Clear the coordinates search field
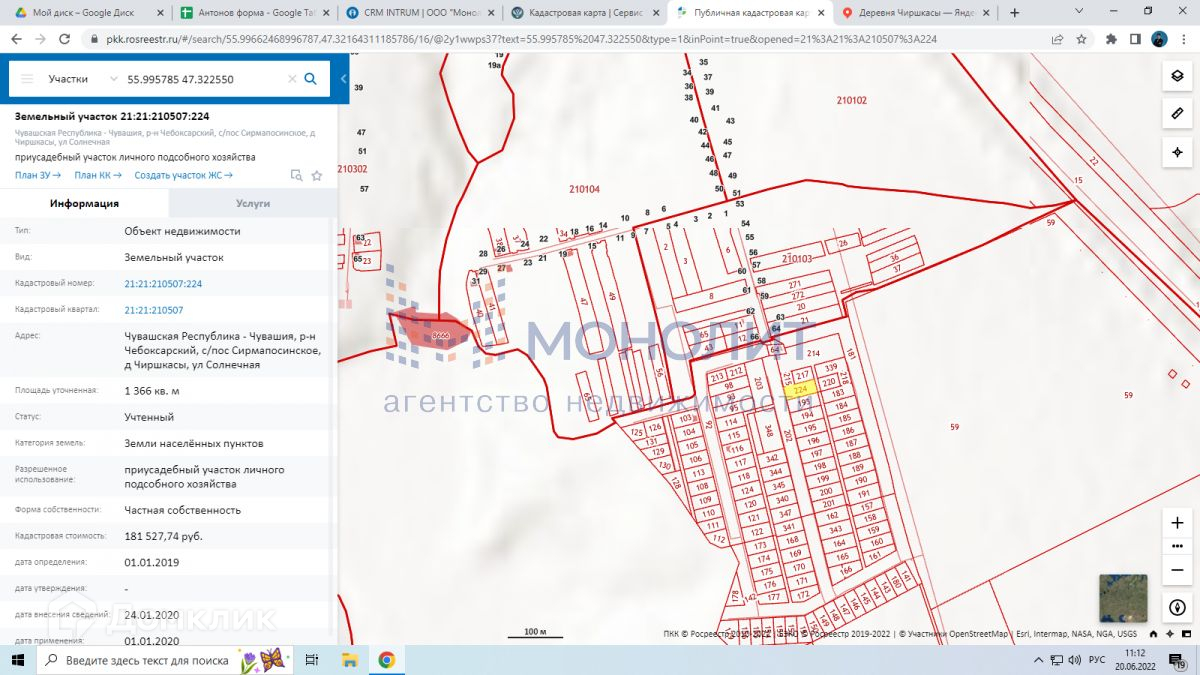 292,79
